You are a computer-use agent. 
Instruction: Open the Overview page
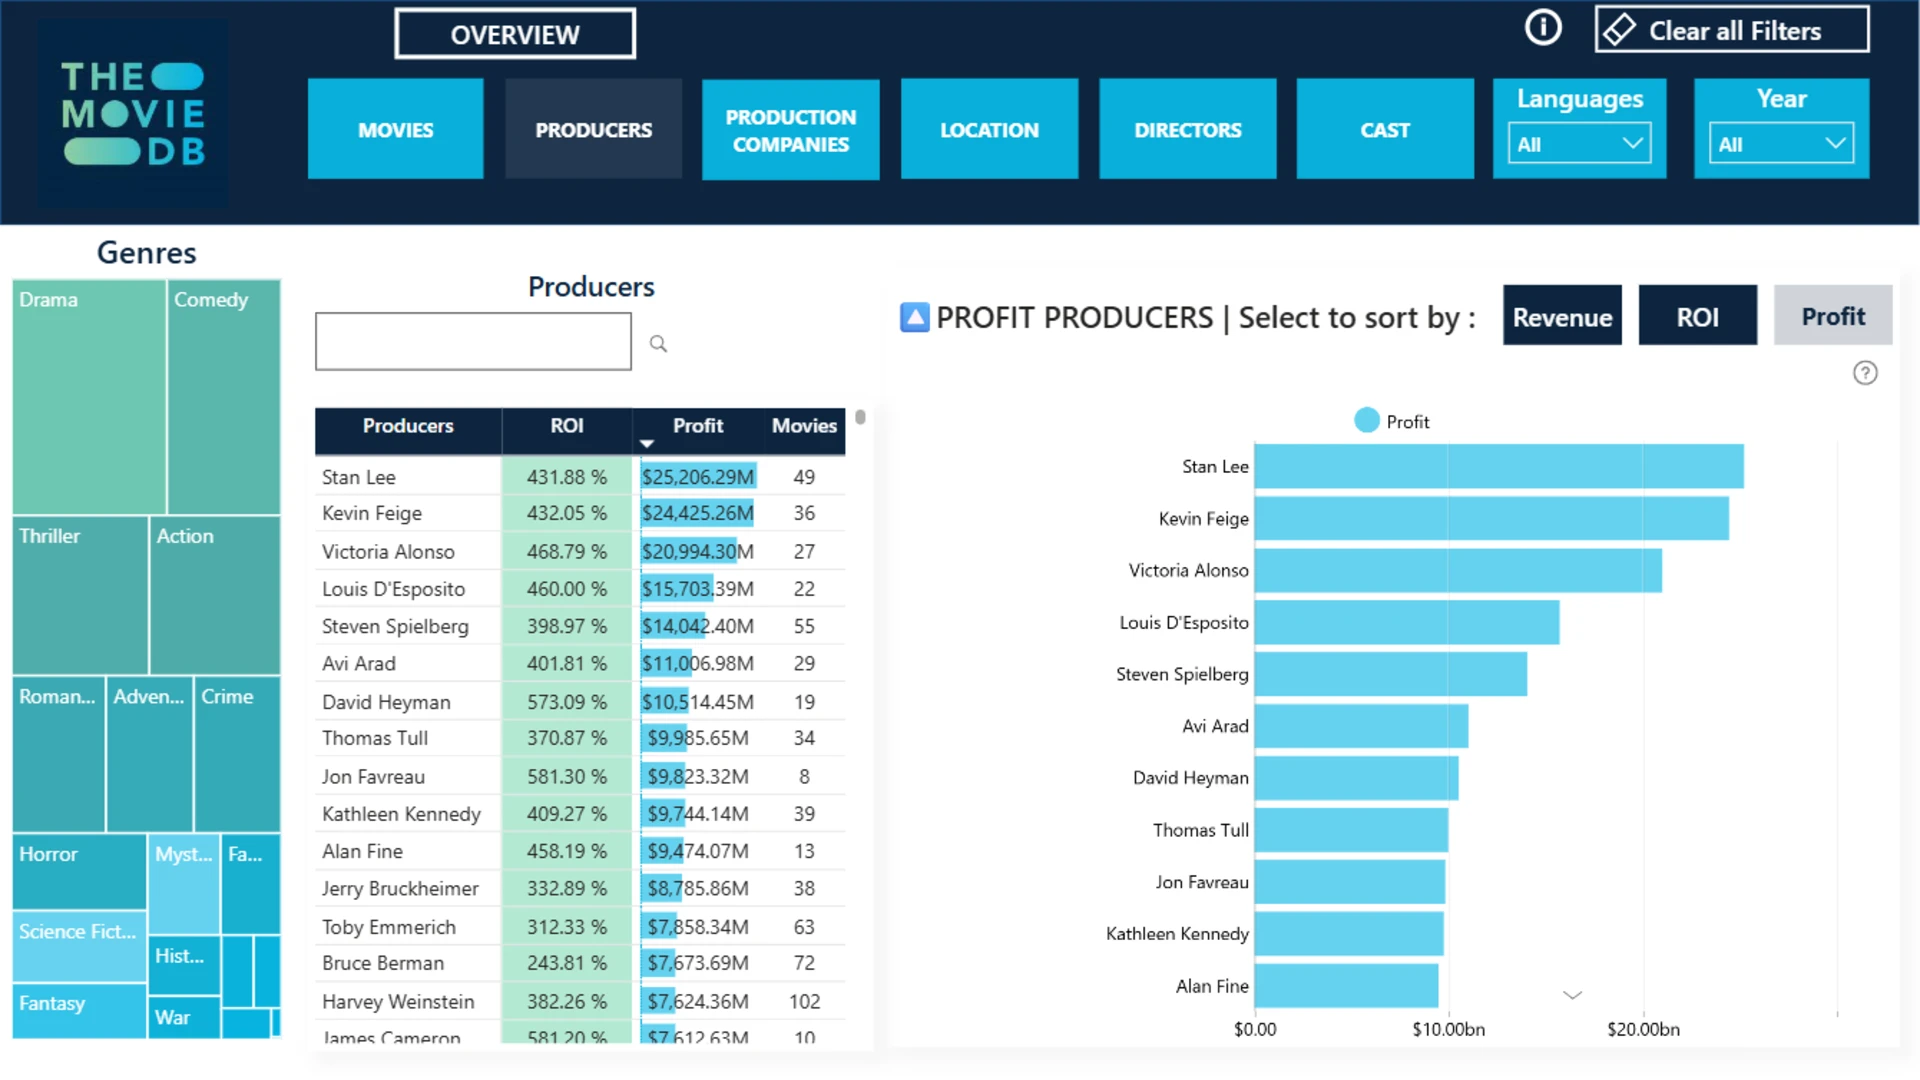coord(515,34)
